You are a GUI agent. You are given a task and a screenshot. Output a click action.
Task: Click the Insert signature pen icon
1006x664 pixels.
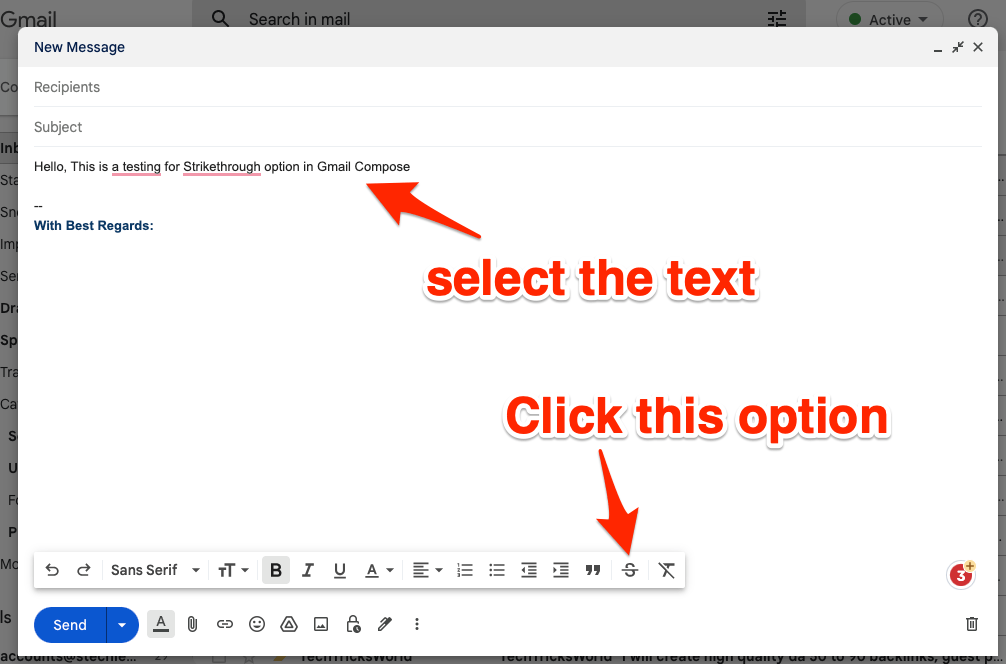(x=385, y=624)
